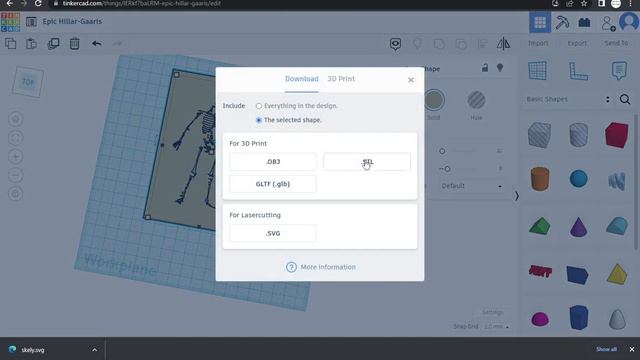
Task: Open the Bricks mode
Action: [584, 22]
